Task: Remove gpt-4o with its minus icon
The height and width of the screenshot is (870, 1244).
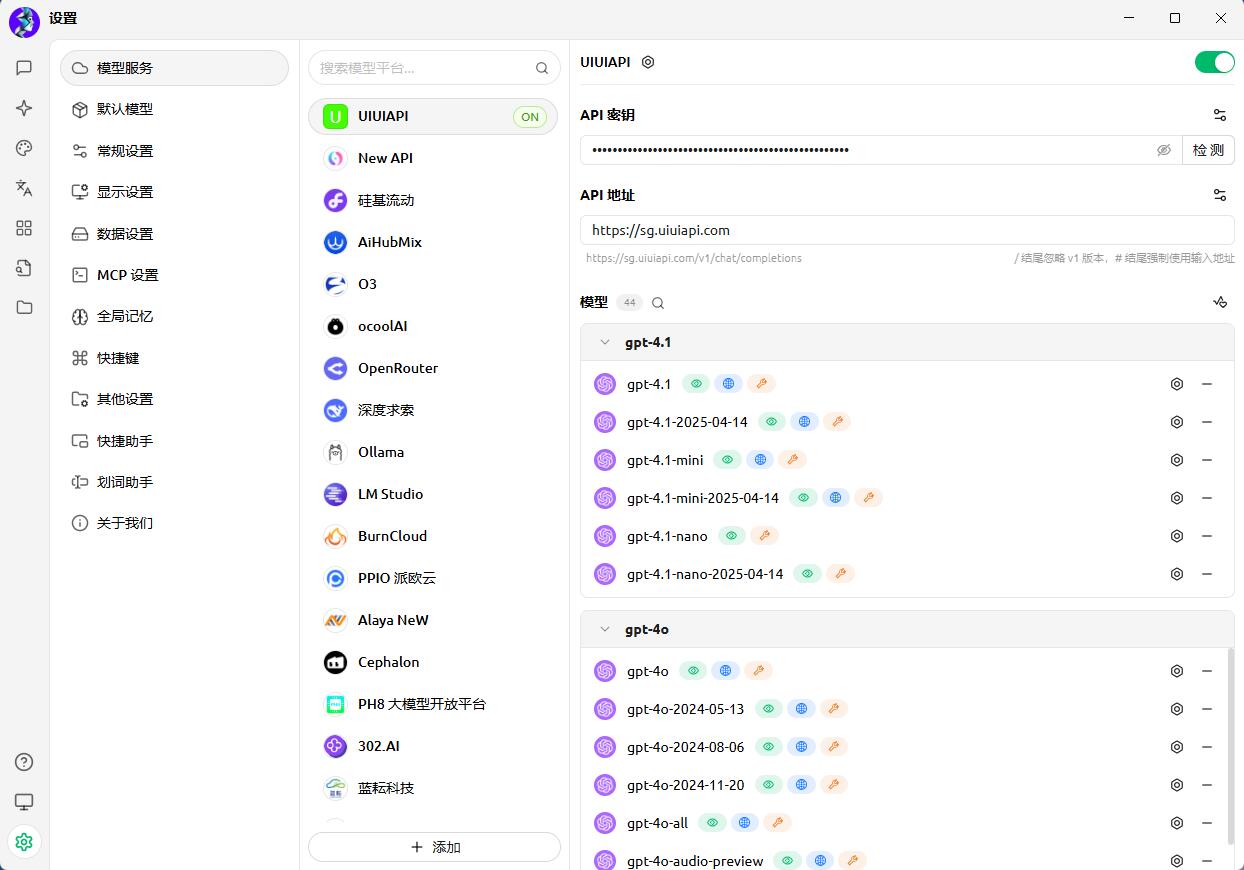Action: coord(1207,671)
